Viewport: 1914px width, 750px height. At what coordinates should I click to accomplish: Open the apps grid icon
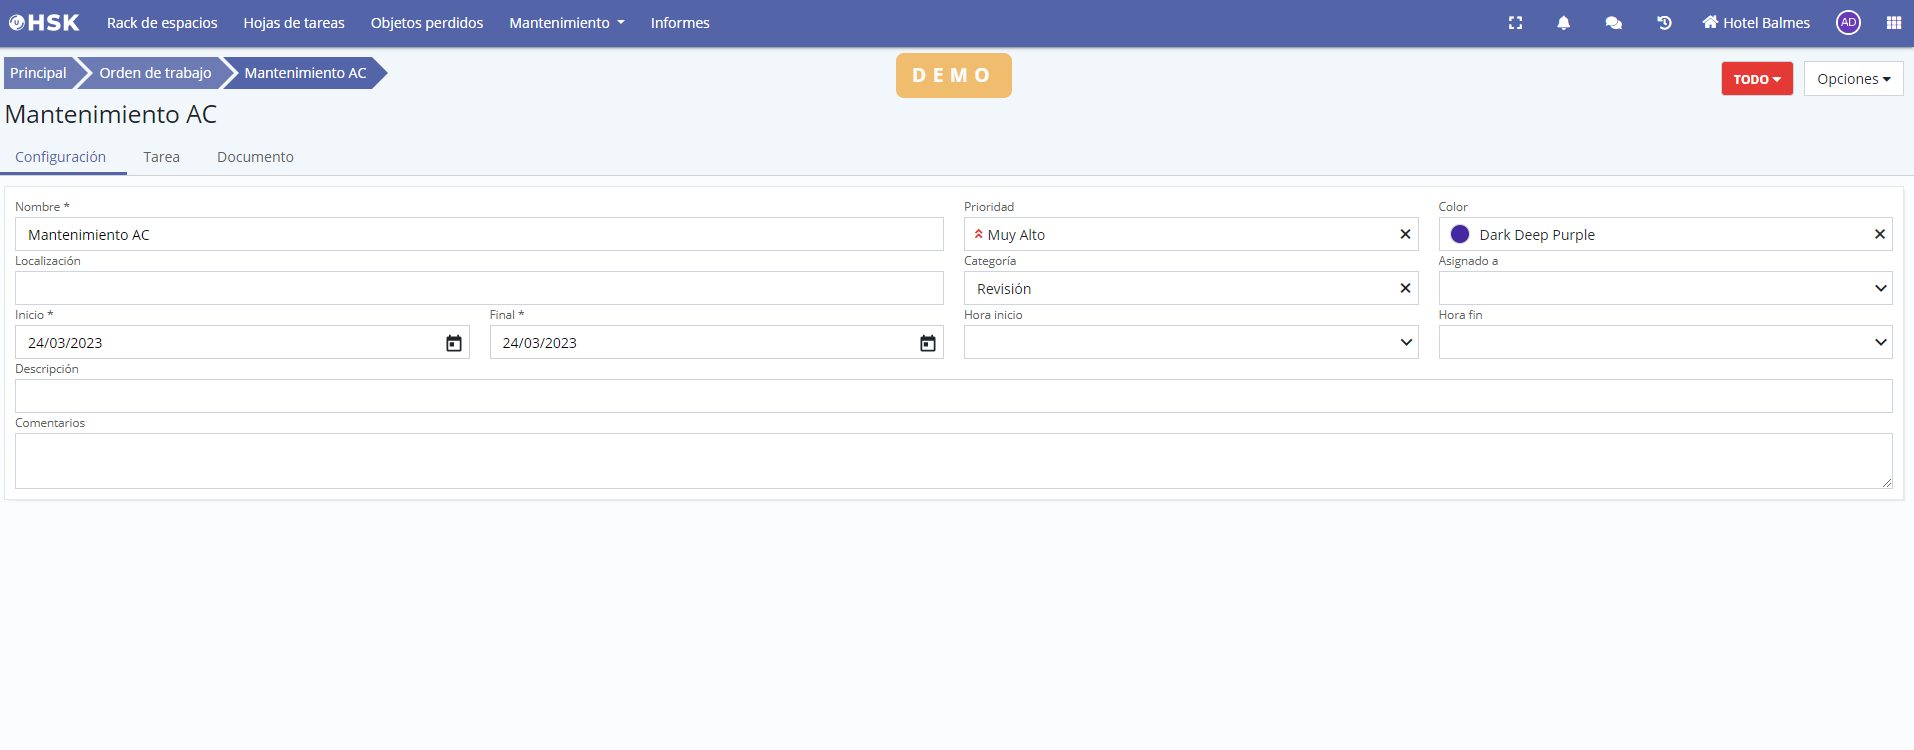click(1893, 23)
